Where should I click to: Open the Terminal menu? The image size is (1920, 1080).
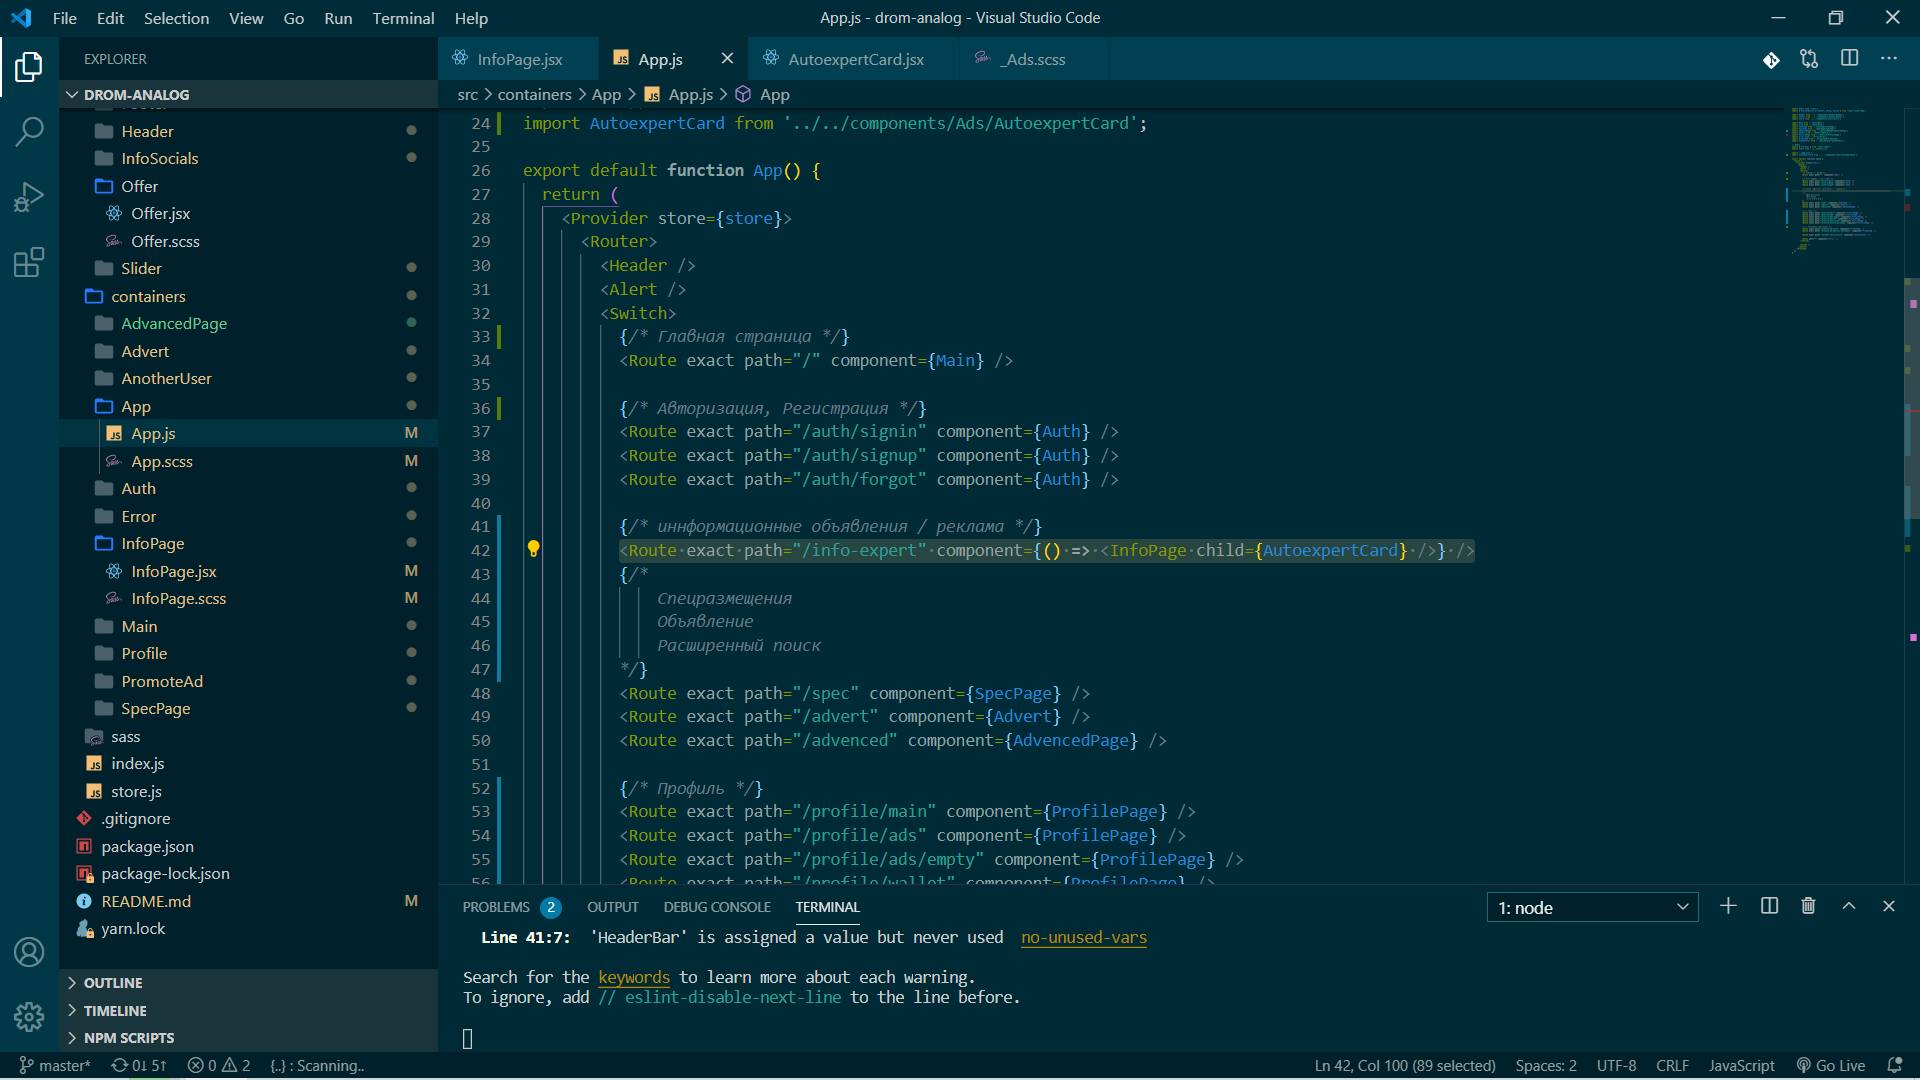[x=403, y=18]
